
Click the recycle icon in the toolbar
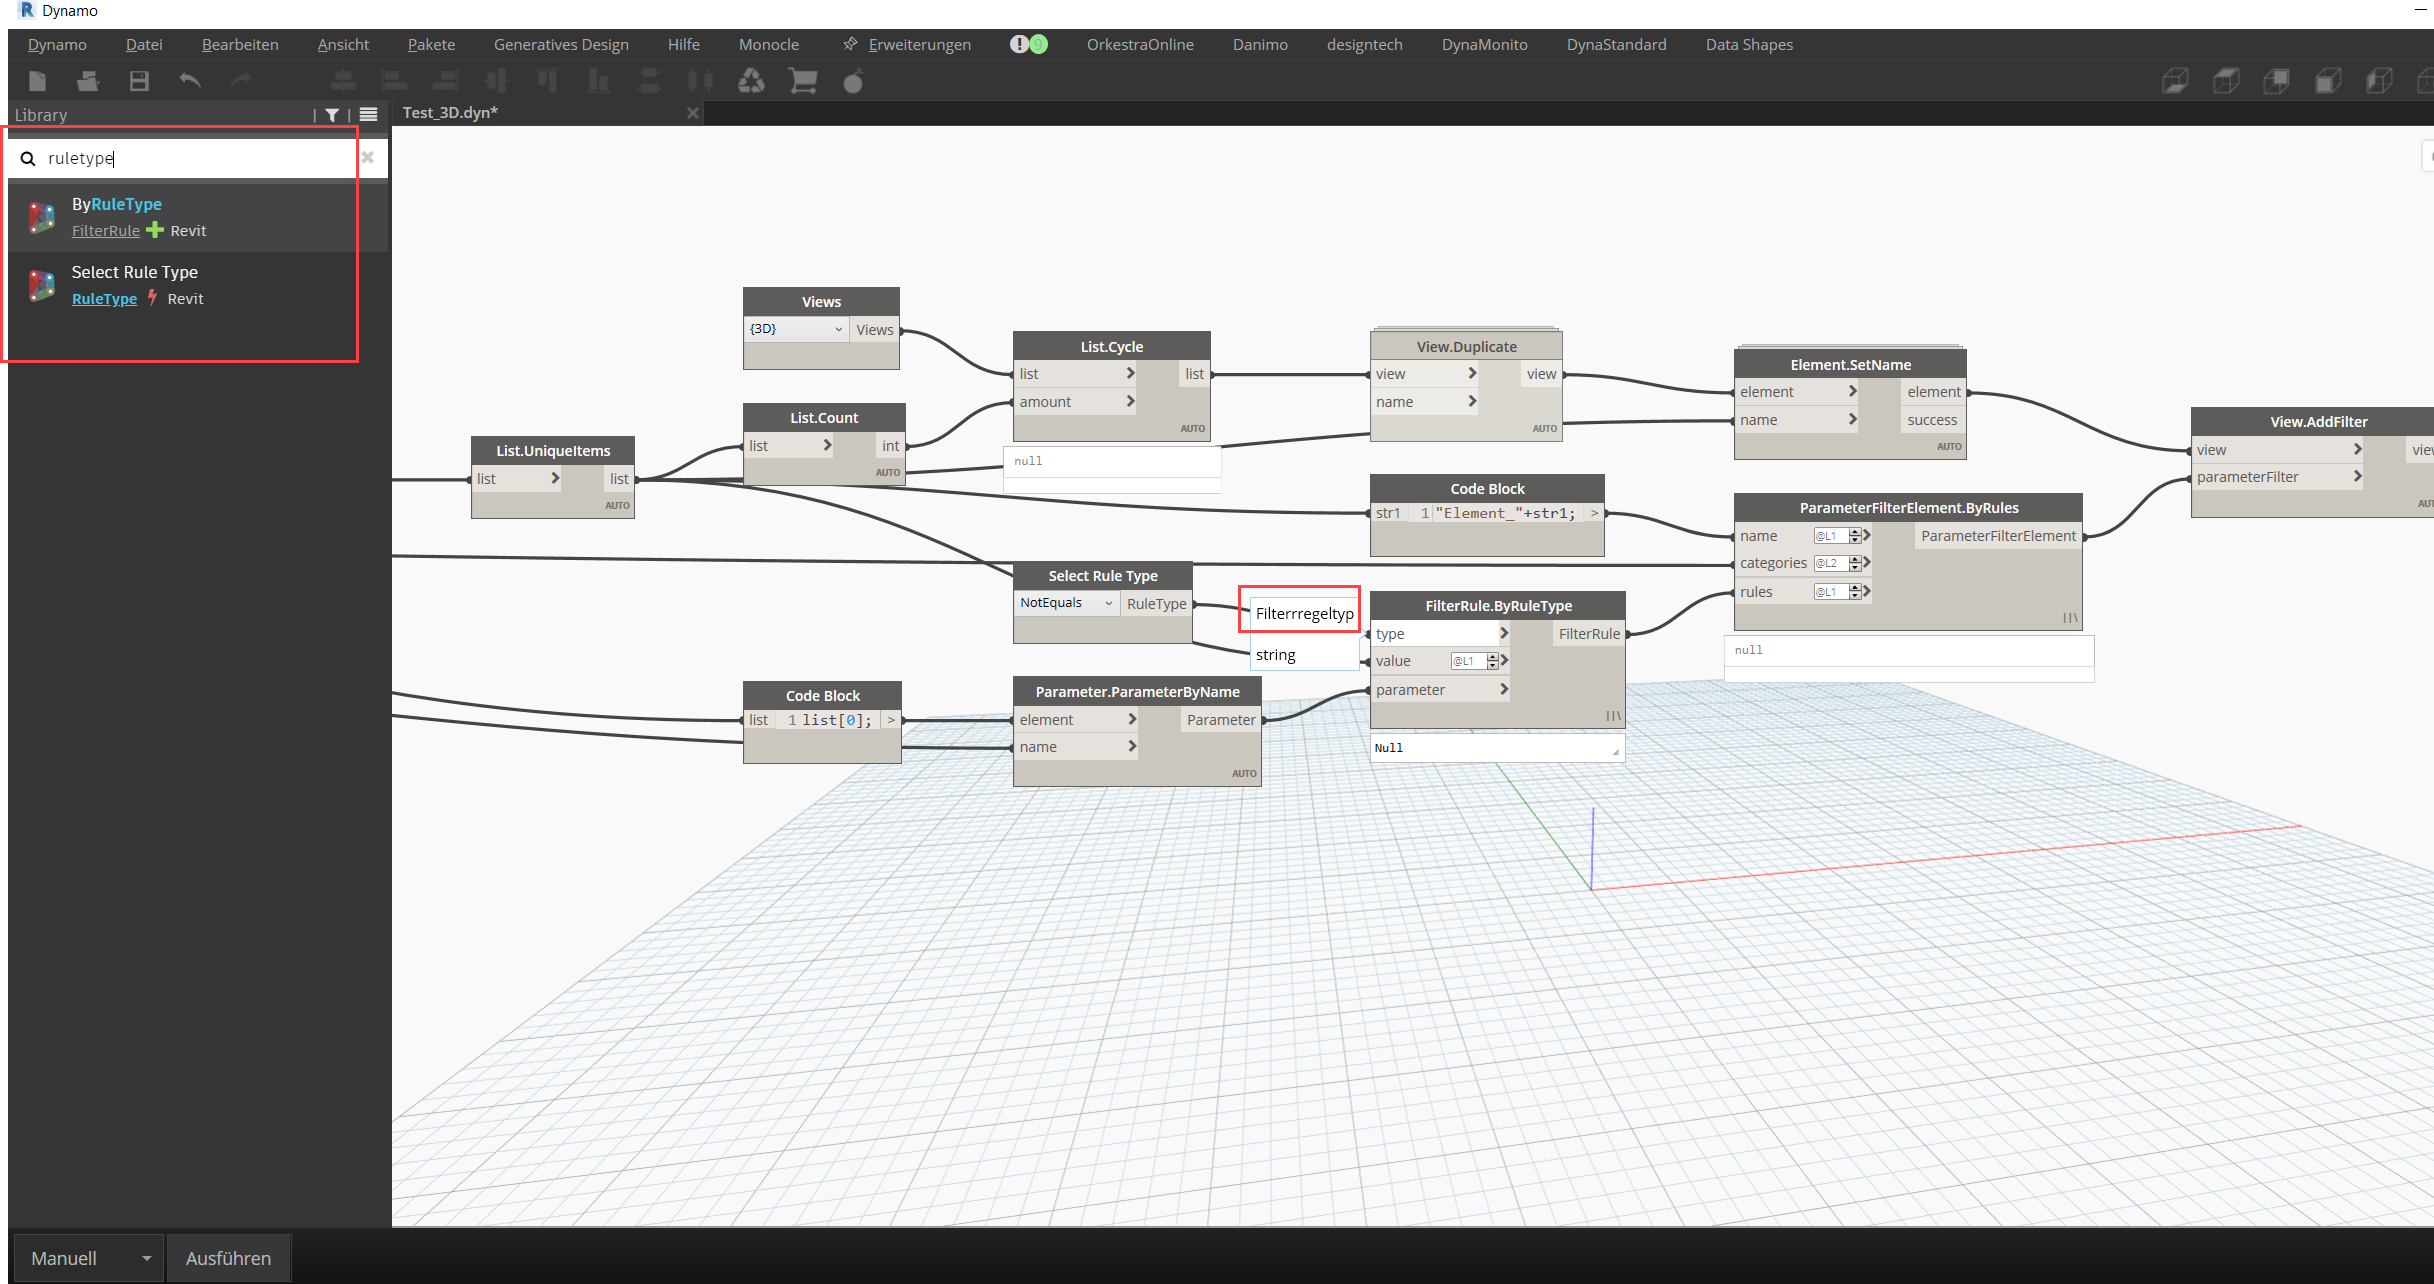(751, 81)
